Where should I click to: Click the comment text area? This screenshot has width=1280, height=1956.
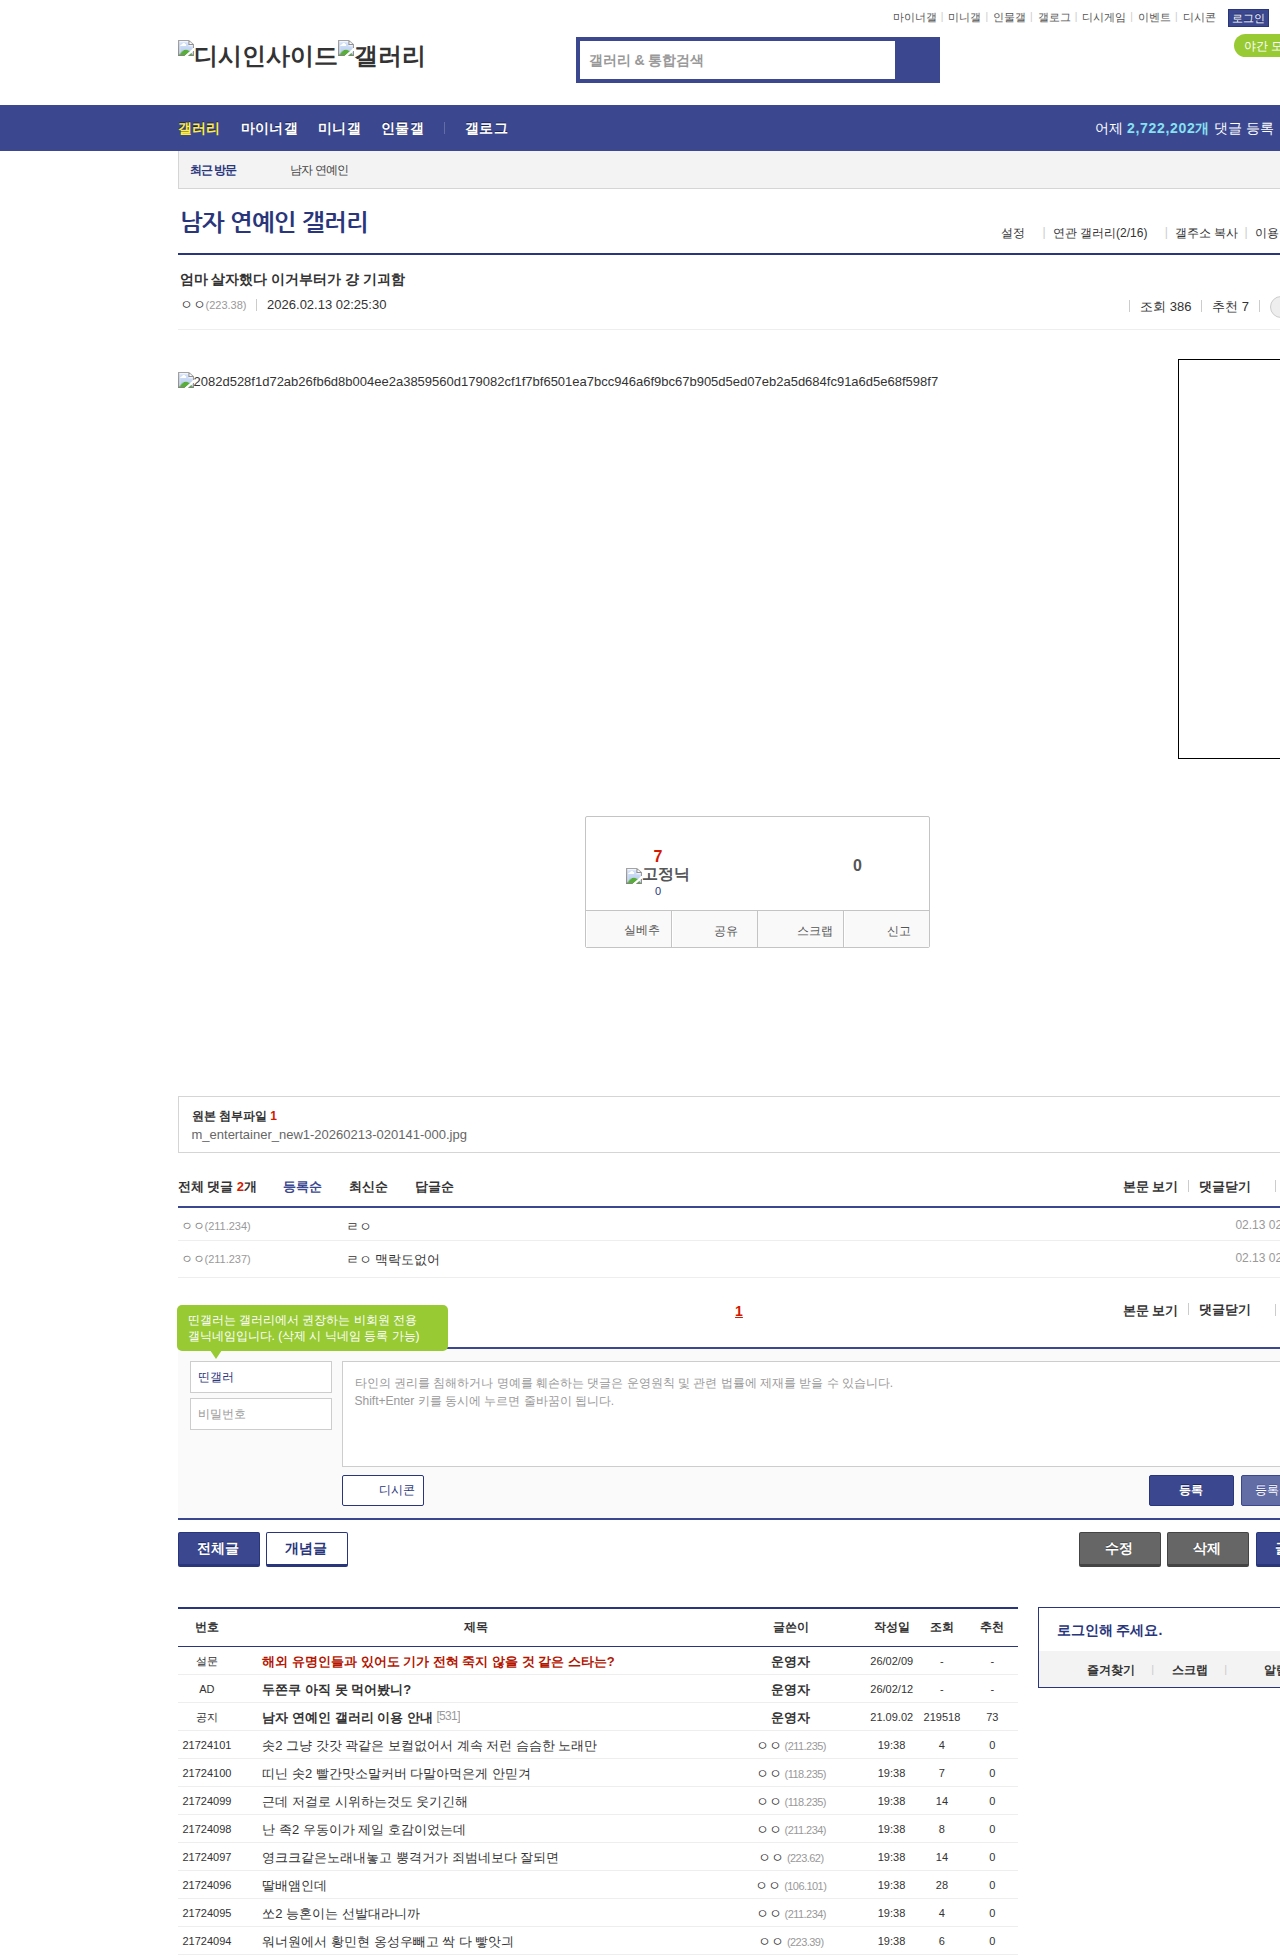[811, 1413]
